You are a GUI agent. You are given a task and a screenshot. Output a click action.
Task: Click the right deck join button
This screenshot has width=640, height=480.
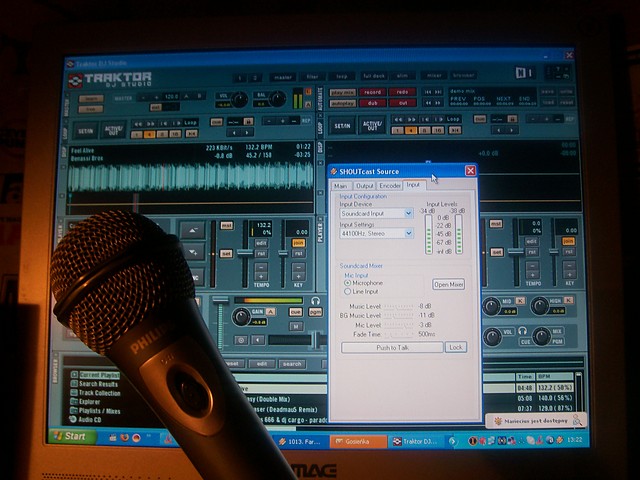569,241
